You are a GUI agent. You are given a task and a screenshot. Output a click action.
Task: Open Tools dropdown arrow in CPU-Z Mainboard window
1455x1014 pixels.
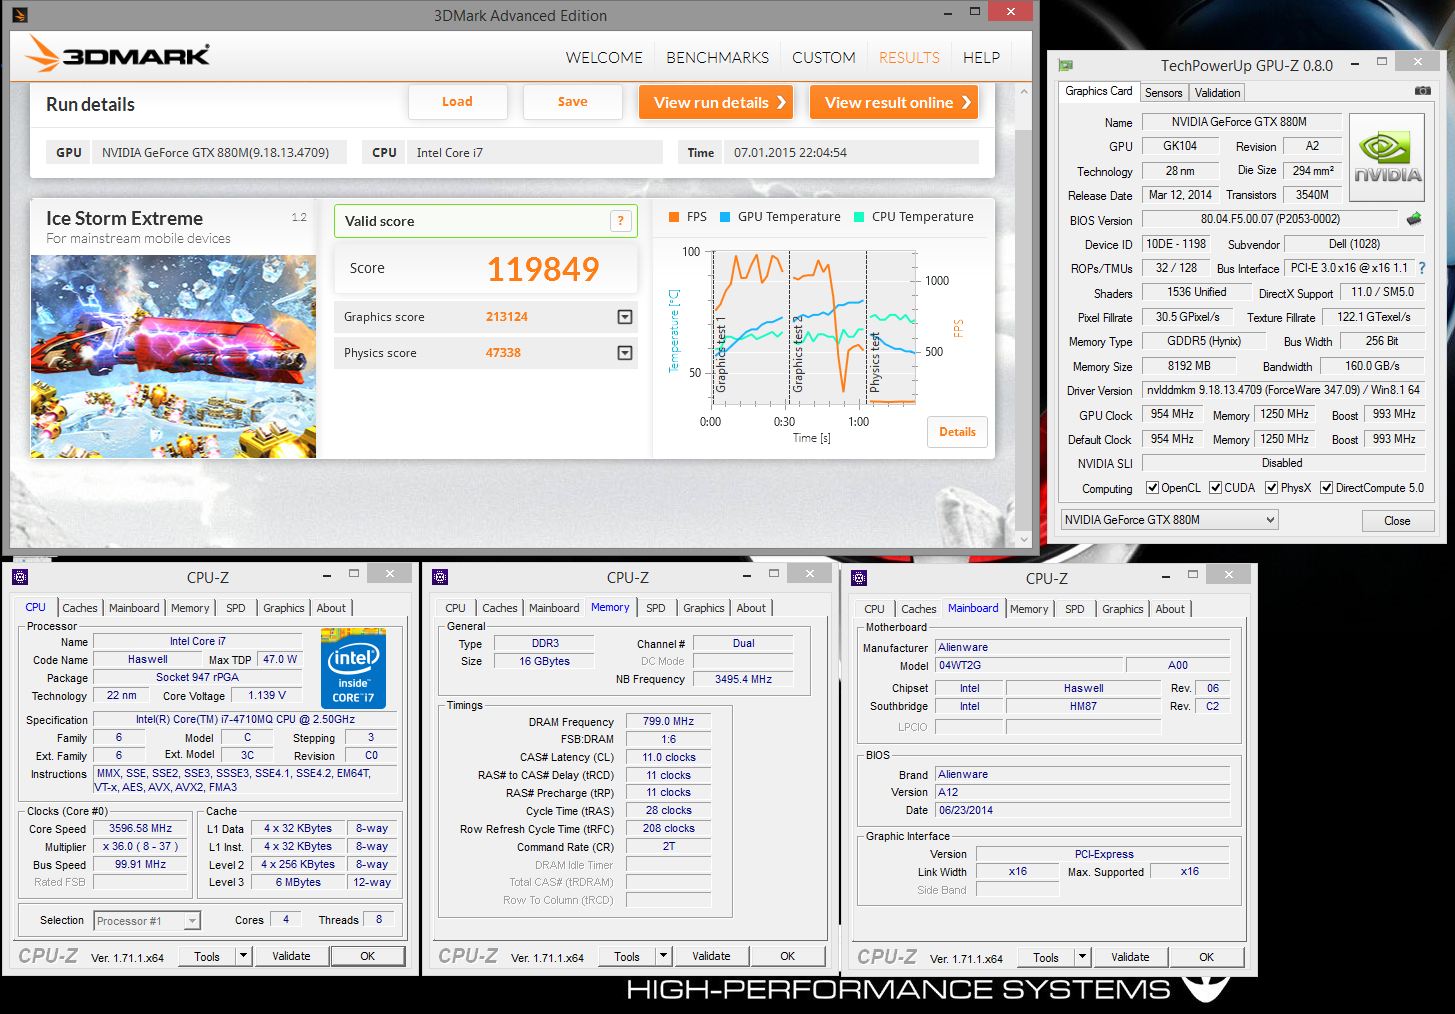tap(1082, 957)
